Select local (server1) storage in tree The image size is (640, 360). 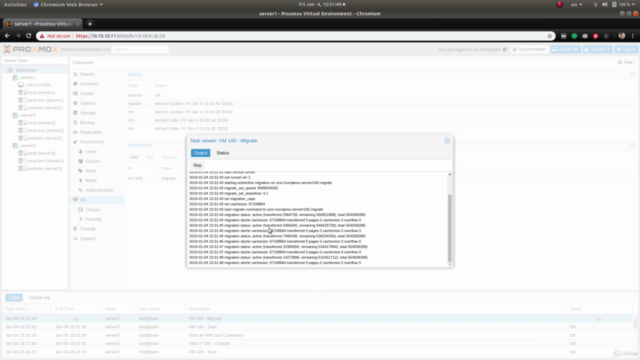tap(41, 93)
